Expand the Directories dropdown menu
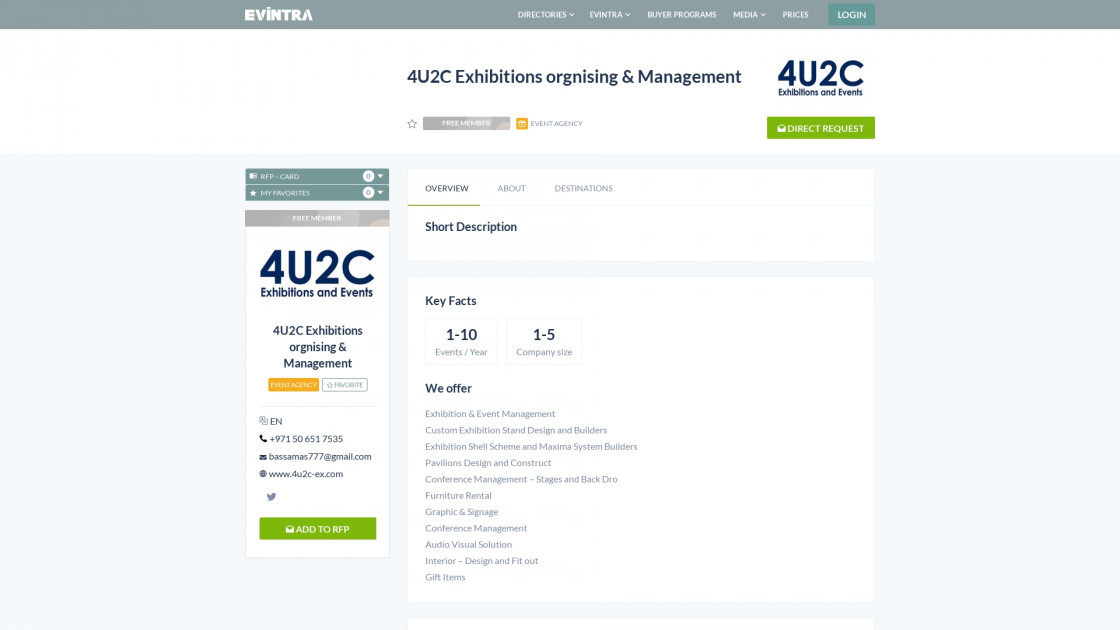Image resolution: width=1120 pixels, height=630 pixels. (x=544, y=14)
